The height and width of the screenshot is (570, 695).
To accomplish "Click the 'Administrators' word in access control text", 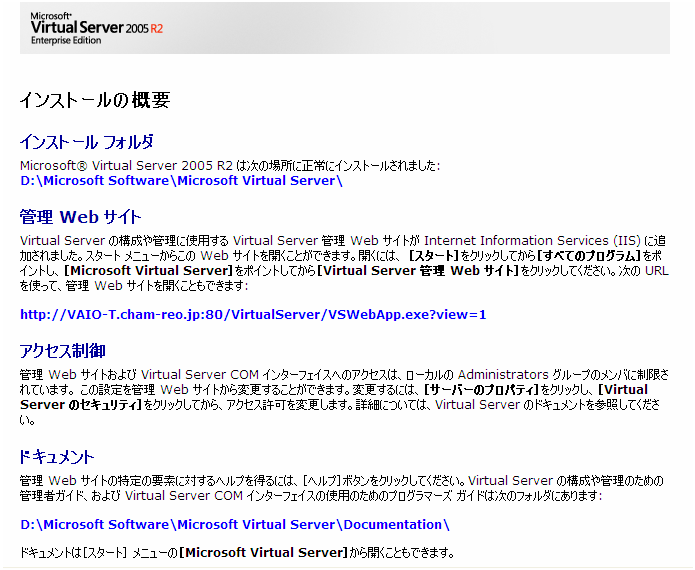I will tap(503, 375).
